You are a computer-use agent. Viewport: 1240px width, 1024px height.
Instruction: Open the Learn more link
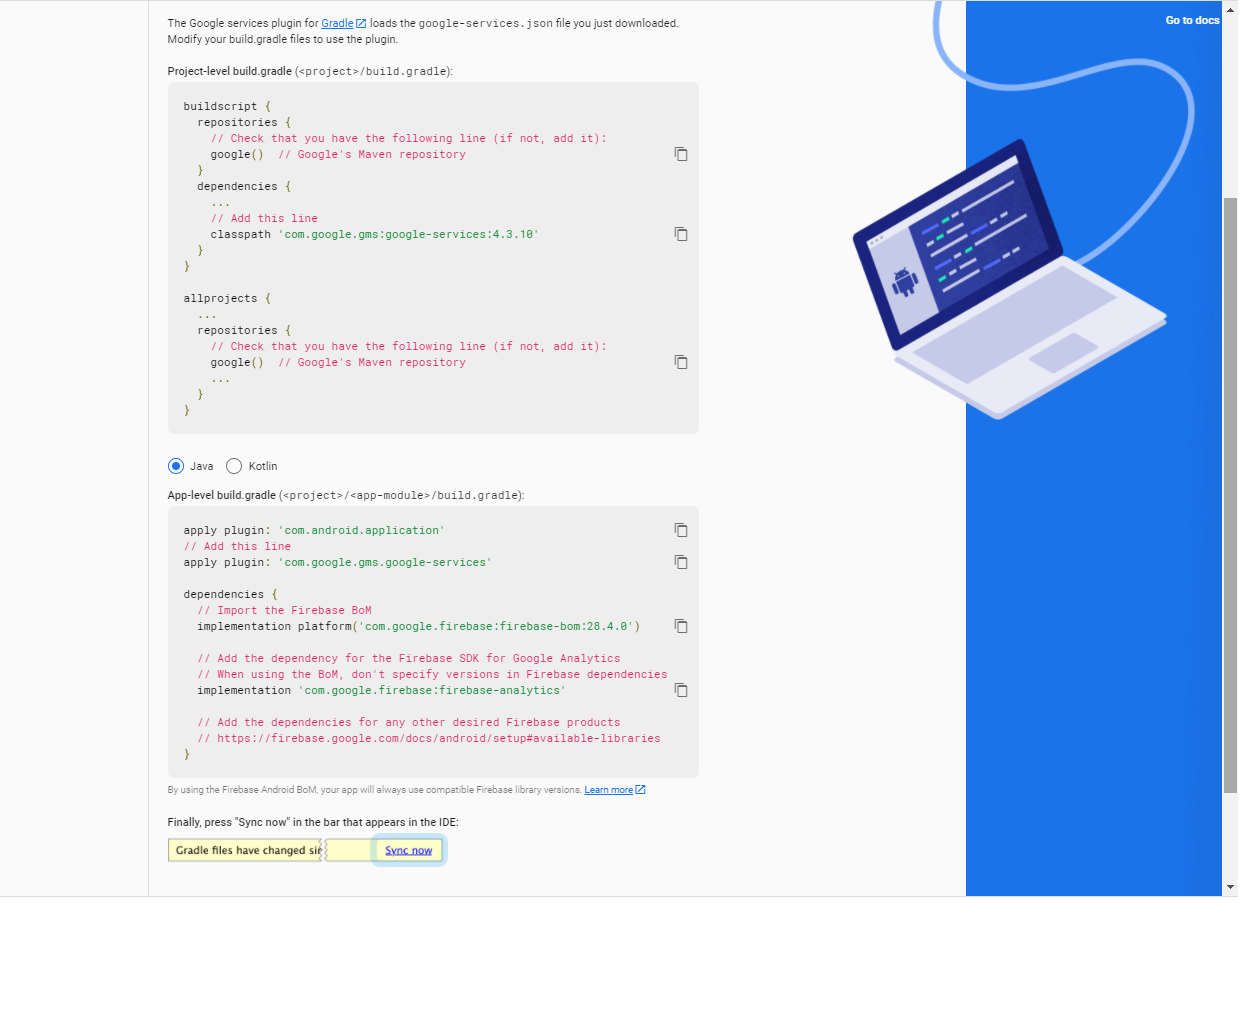coord(608,790)
